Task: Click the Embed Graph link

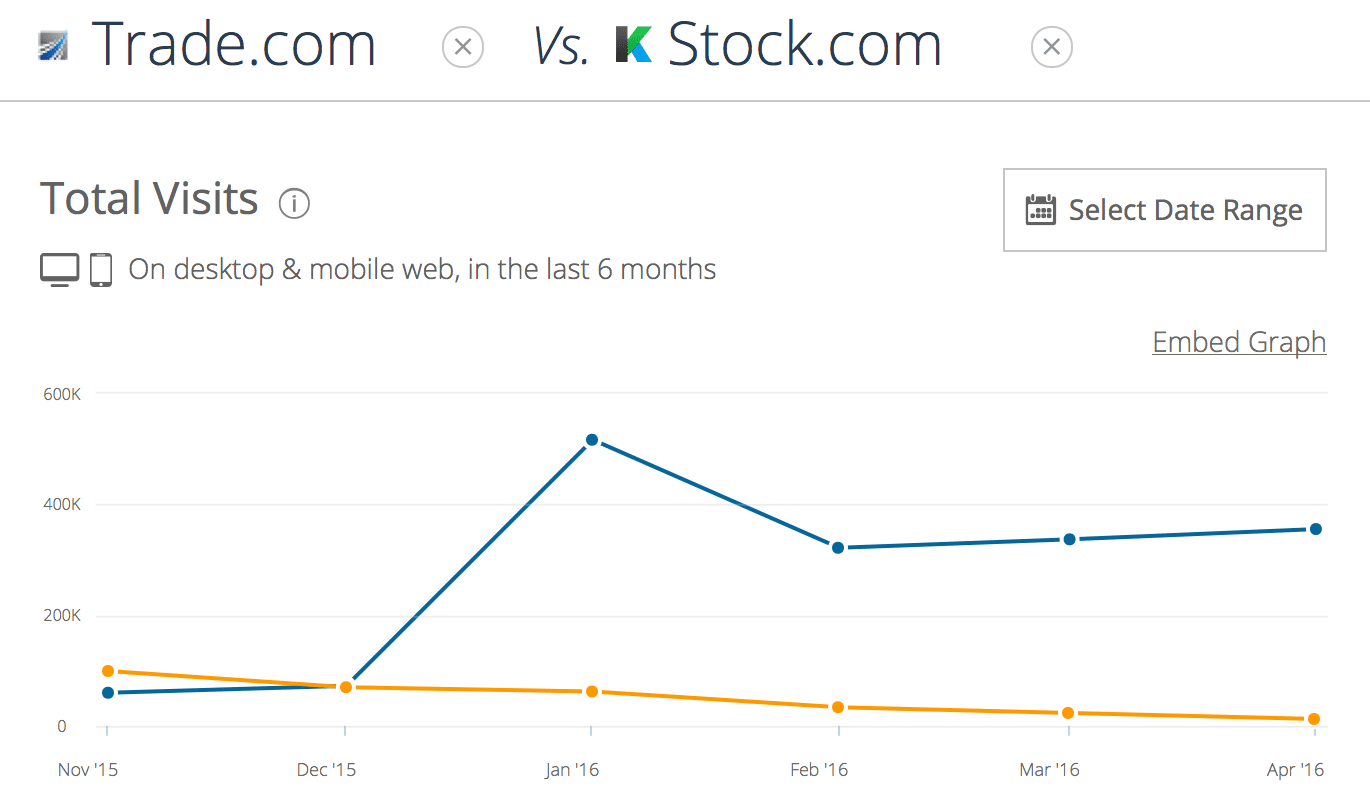Action: click(1239, 342)
